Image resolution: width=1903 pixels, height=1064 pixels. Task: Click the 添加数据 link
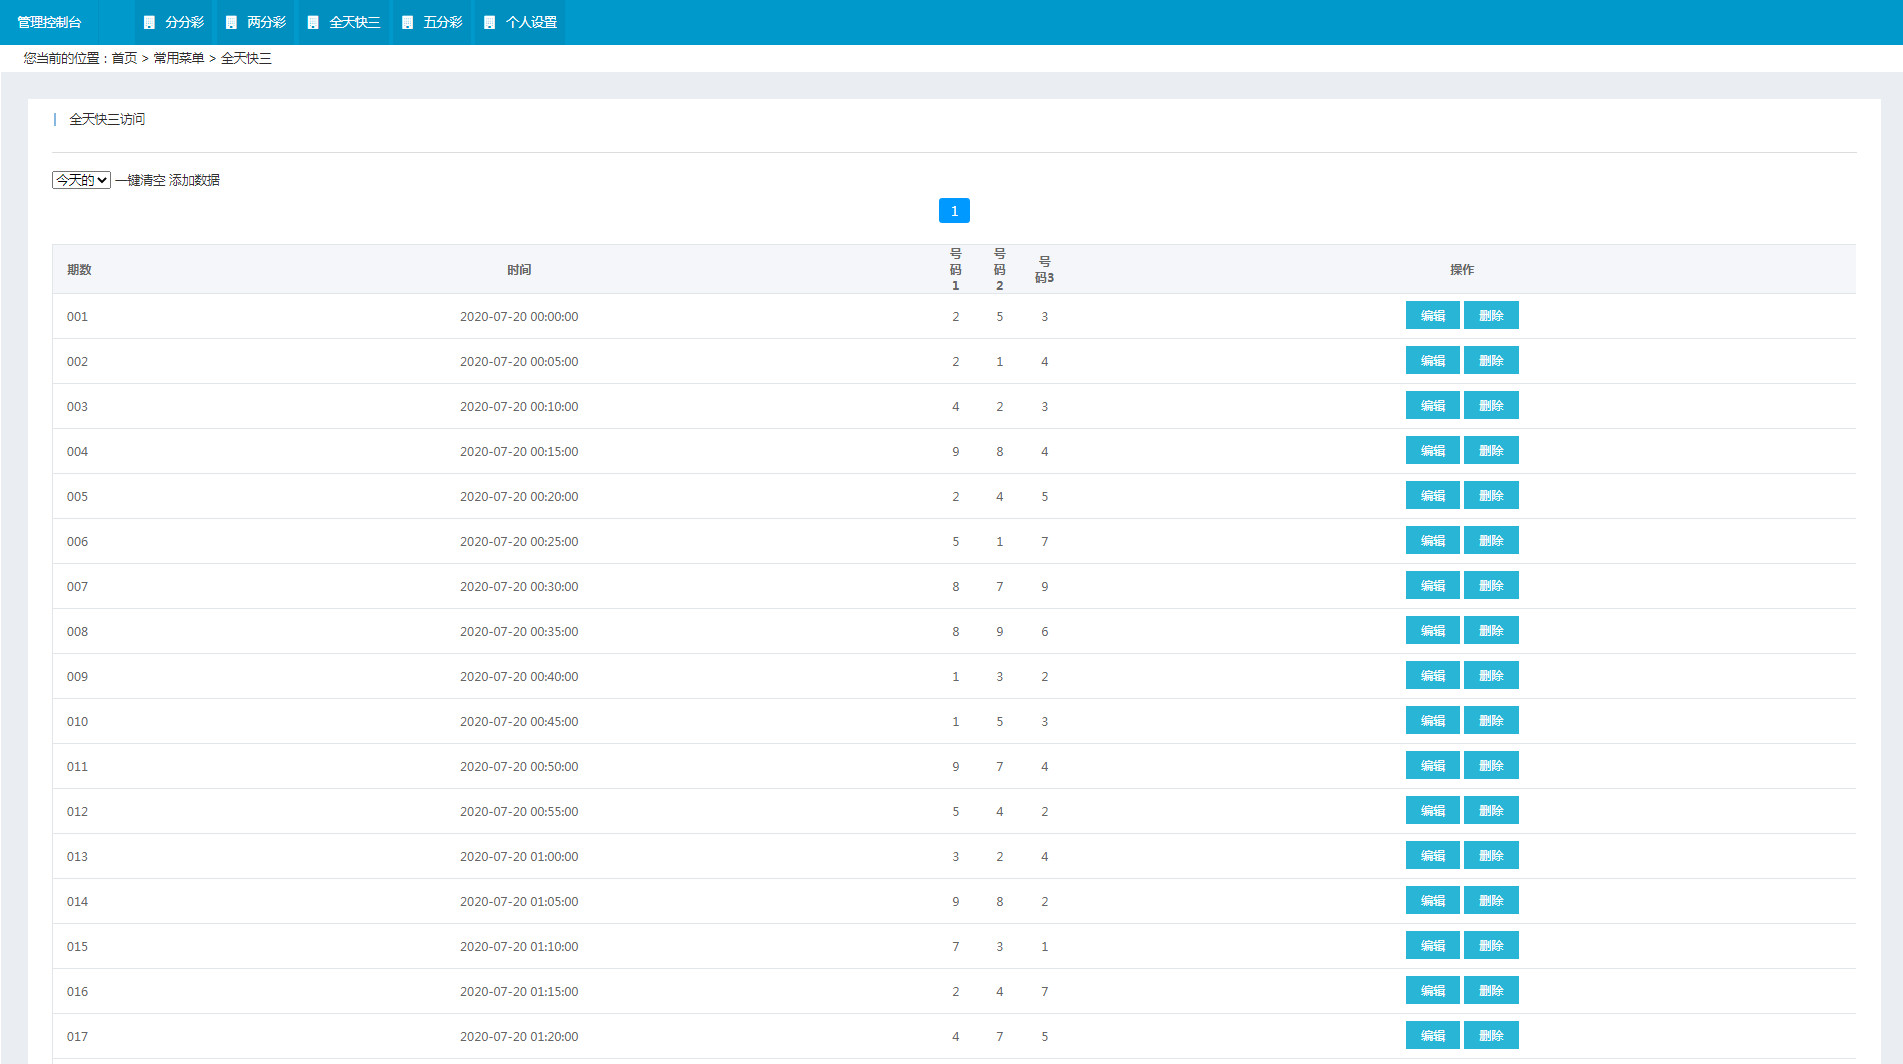coord(195,180)
